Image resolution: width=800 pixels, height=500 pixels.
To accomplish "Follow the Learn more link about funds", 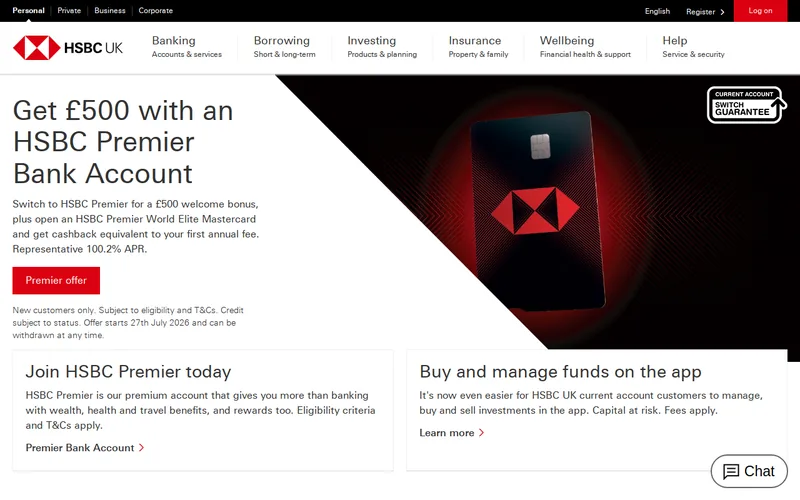I will [x=447, y=433].
